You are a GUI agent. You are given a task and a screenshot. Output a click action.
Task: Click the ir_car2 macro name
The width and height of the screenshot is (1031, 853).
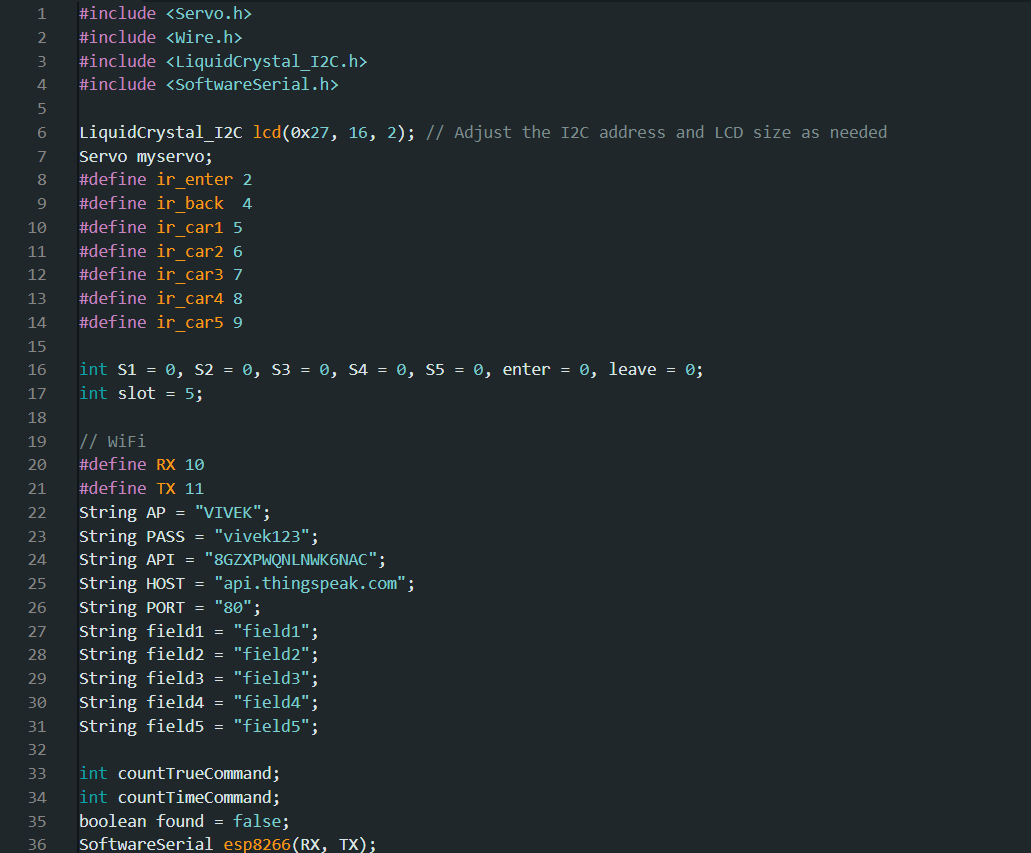(190, 251)
